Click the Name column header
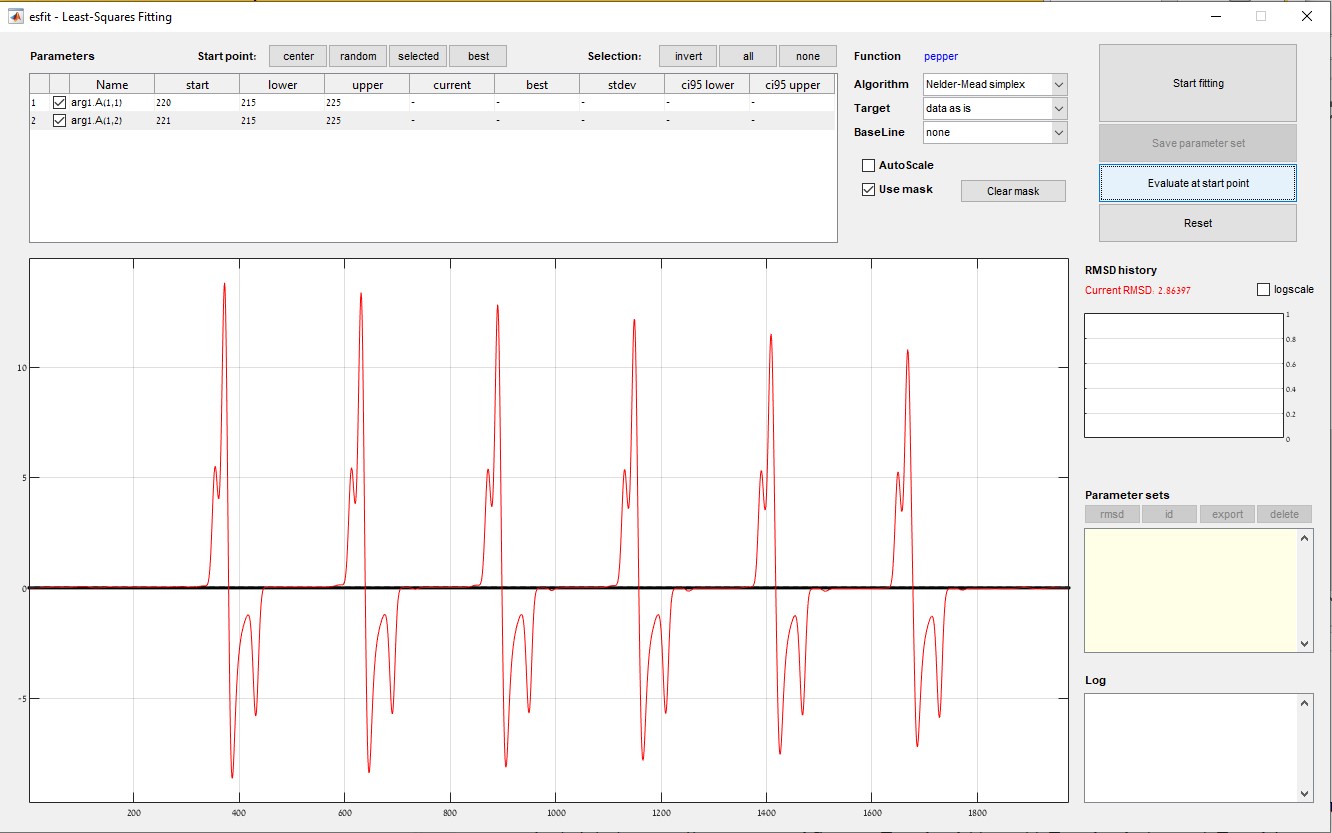Image resolution: width=1332 pixels, height=833 pixels. click(x=112, y=85)
